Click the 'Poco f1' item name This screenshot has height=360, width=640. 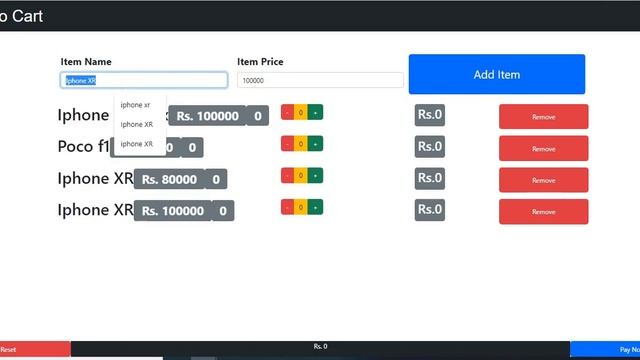[x=84, y=147]
